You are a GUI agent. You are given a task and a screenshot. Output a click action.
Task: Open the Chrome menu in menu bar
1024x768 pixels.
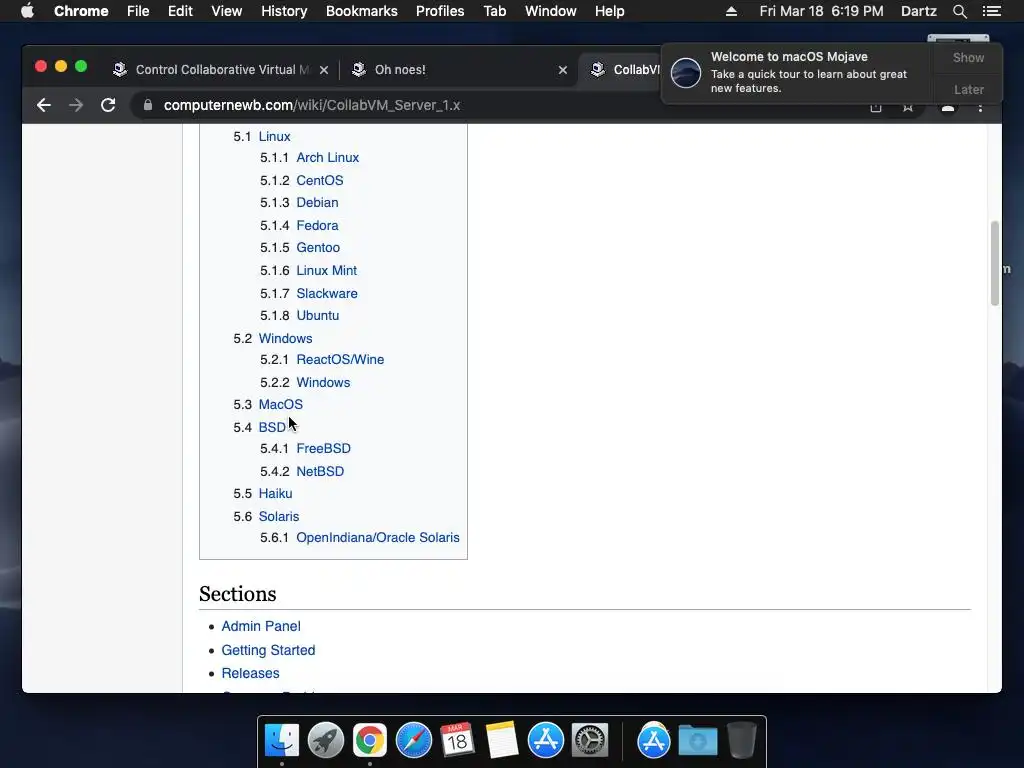81,11
